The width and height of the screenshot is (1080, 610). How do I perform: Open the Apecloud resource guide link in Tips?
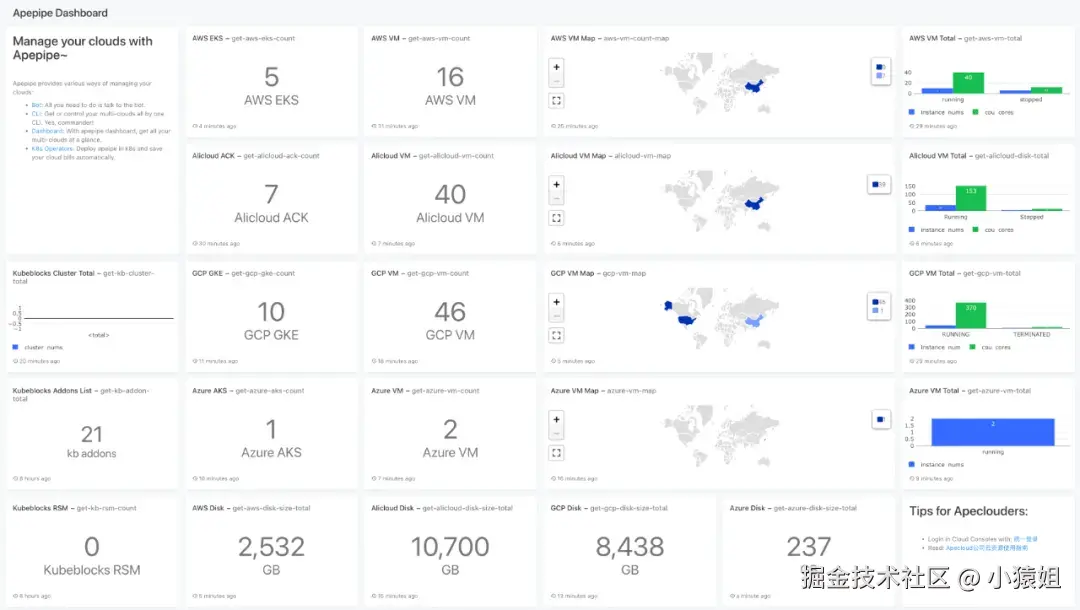pyautogui.click(x=986, y=548)
